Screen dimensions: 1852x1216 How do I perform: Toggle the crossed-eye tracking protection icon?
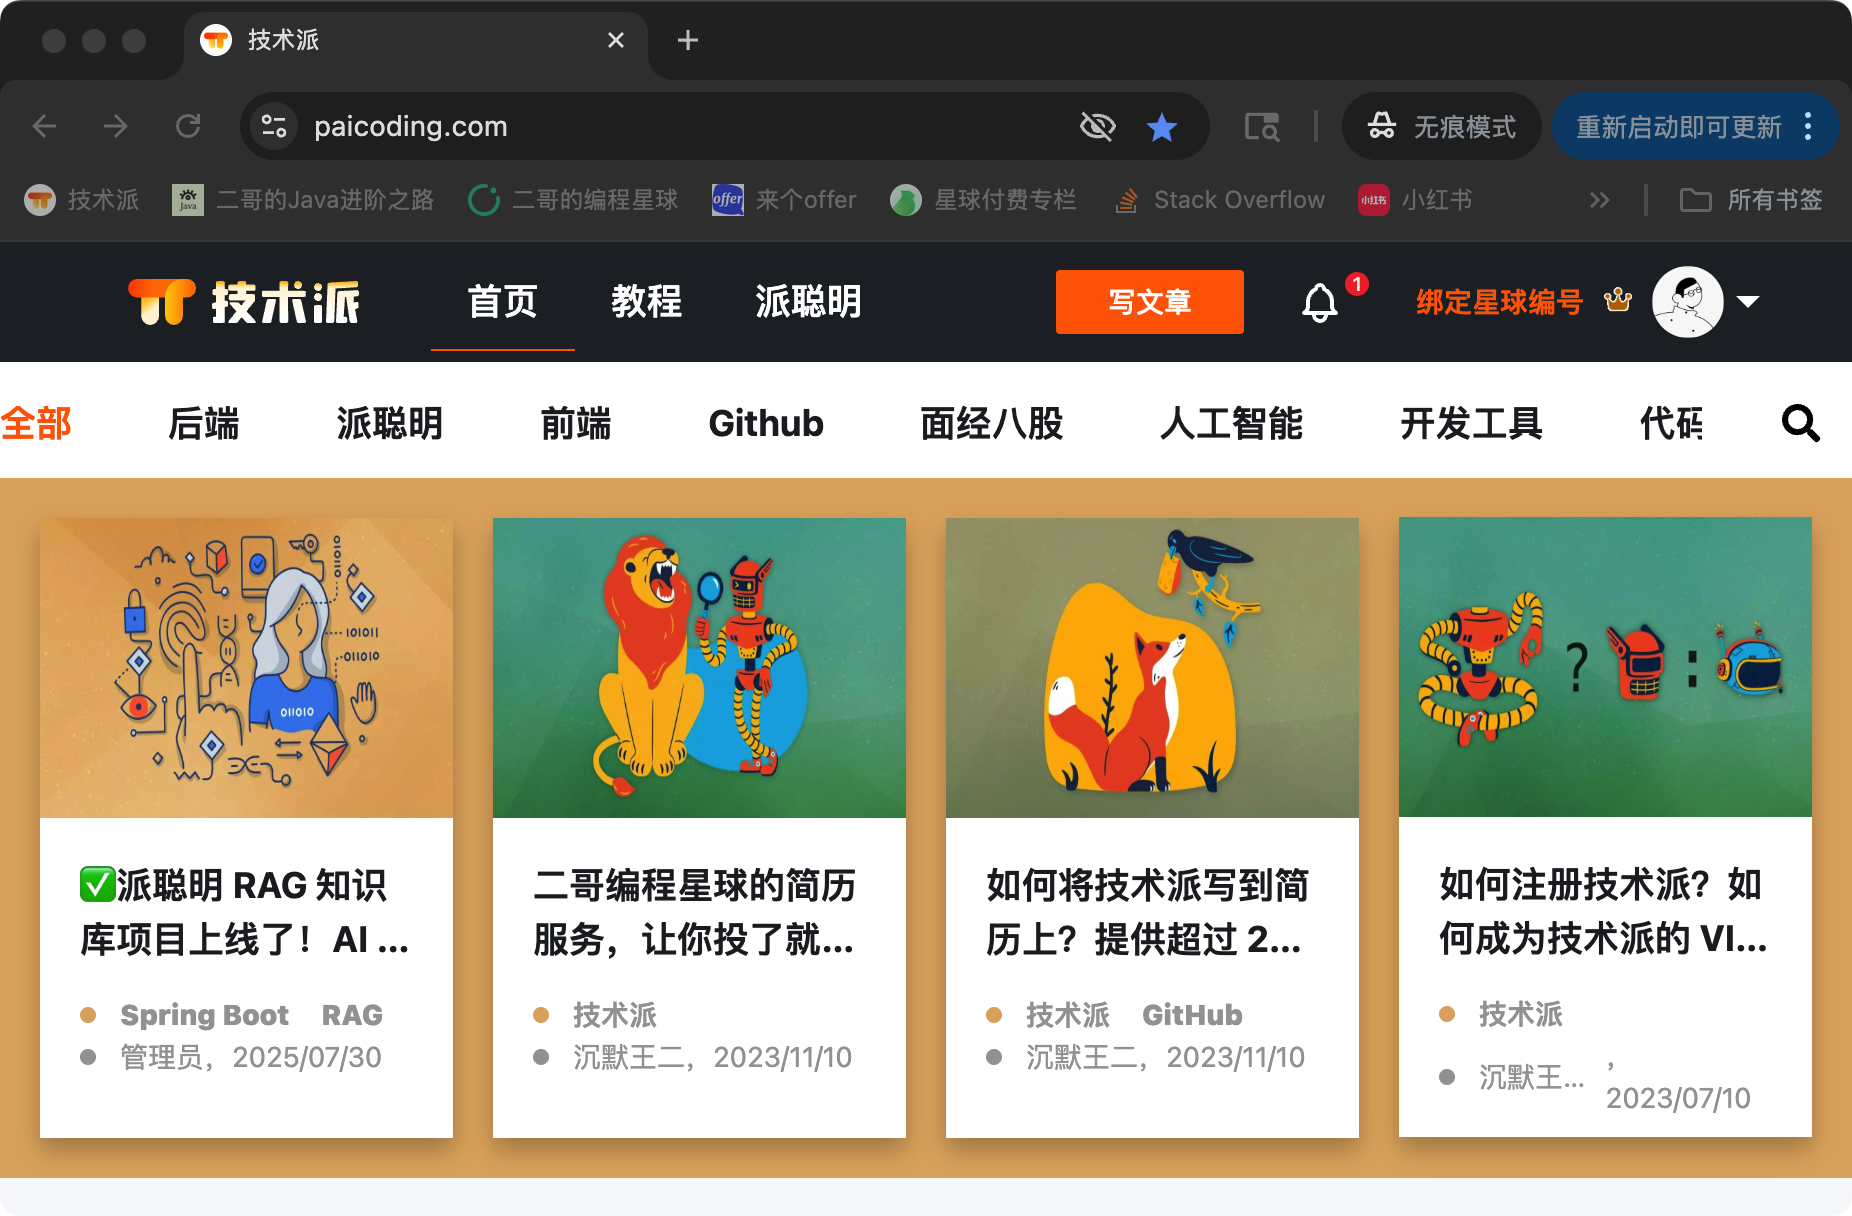coord(1097,126)
